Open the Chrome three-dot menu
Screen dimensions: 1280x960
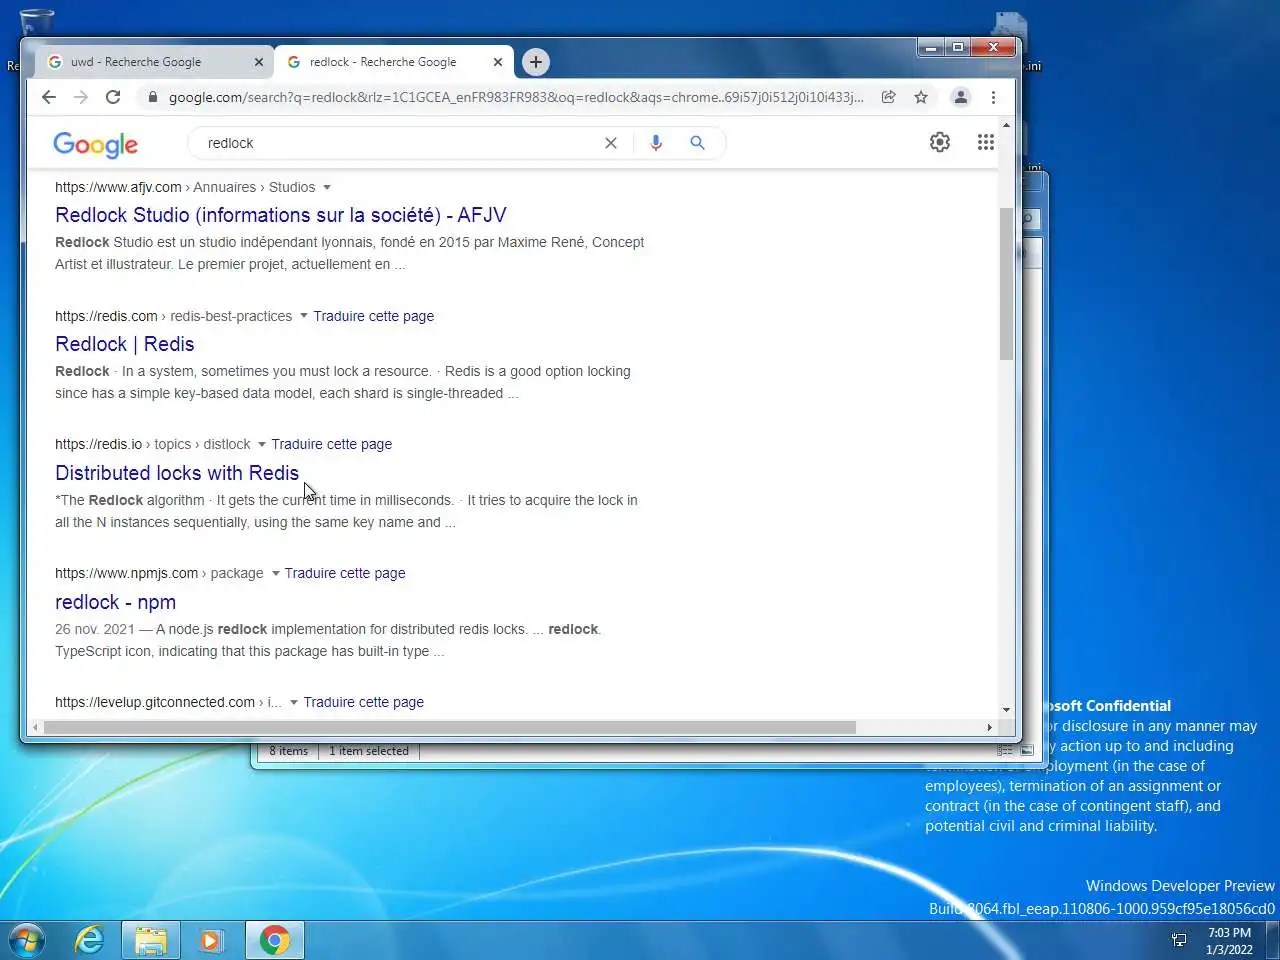coord(993,97)
